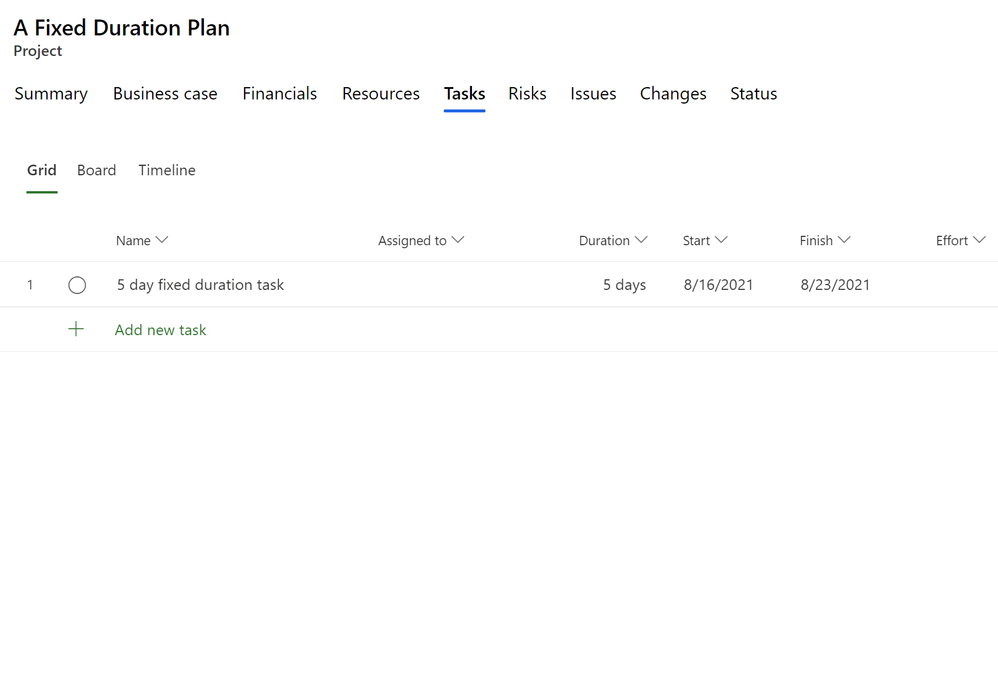This screenshot has height=675, width=998.
Task: Open the Finish column dropdown
Action: coord(844,240)
